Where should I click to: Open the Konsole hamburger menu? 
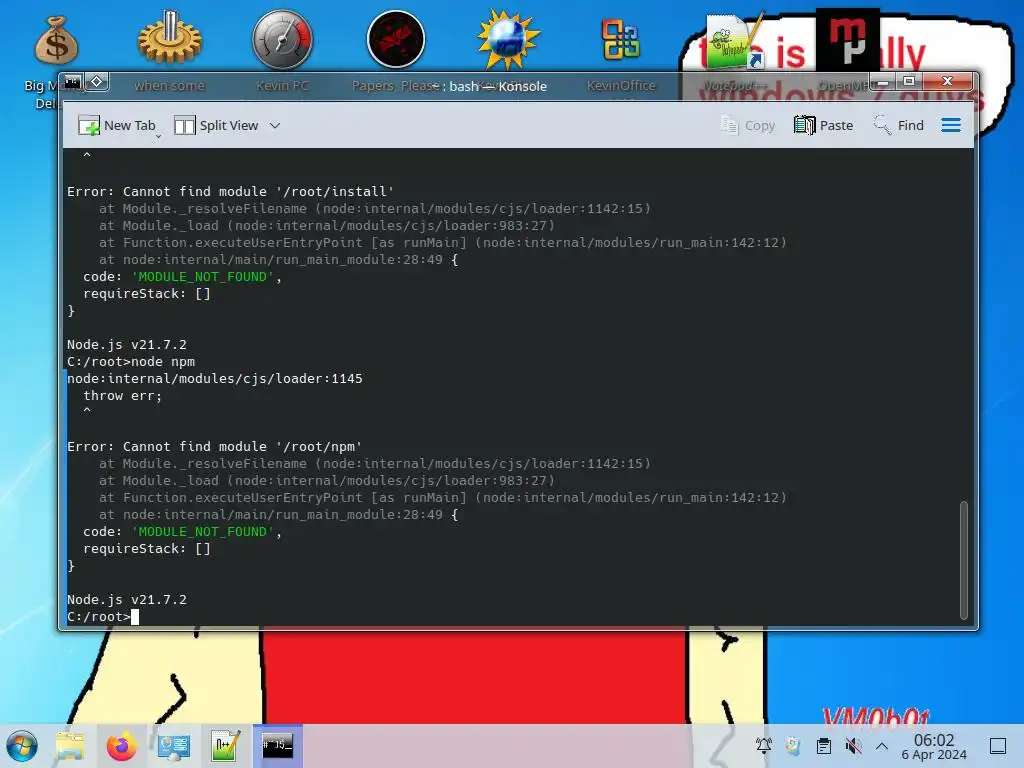(x=951, y=125)
